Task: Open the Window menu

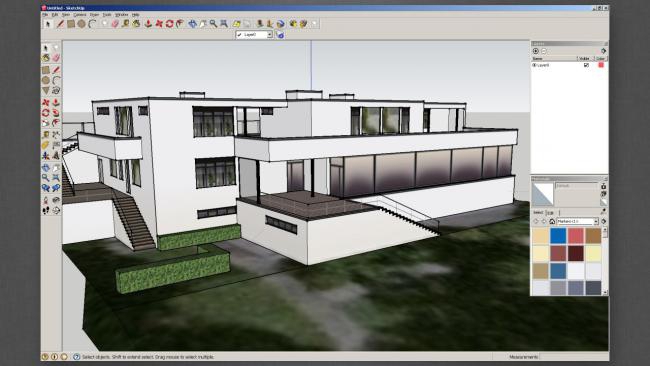Action: click(121, 15)
